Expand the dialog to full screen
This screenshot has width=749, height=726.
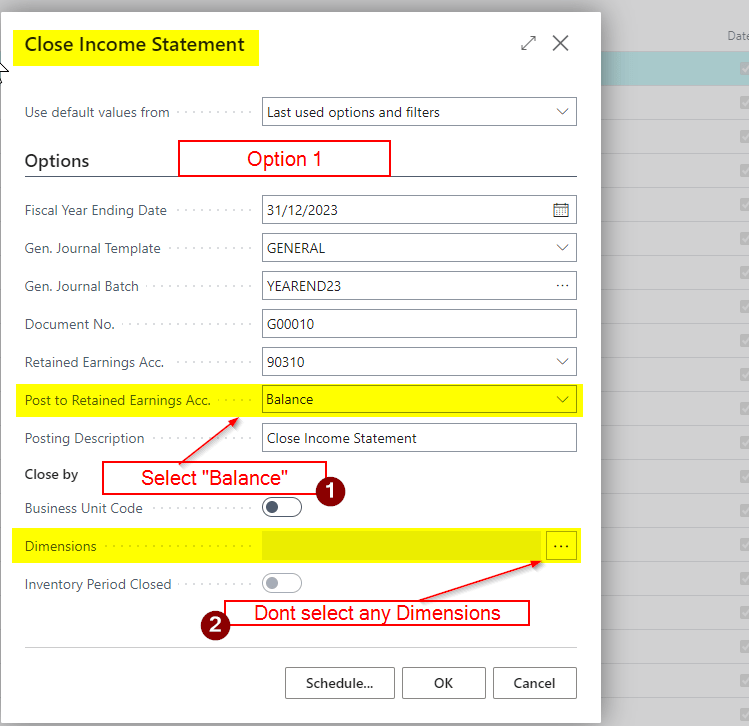pyautogui.click(x=528, y=43)
